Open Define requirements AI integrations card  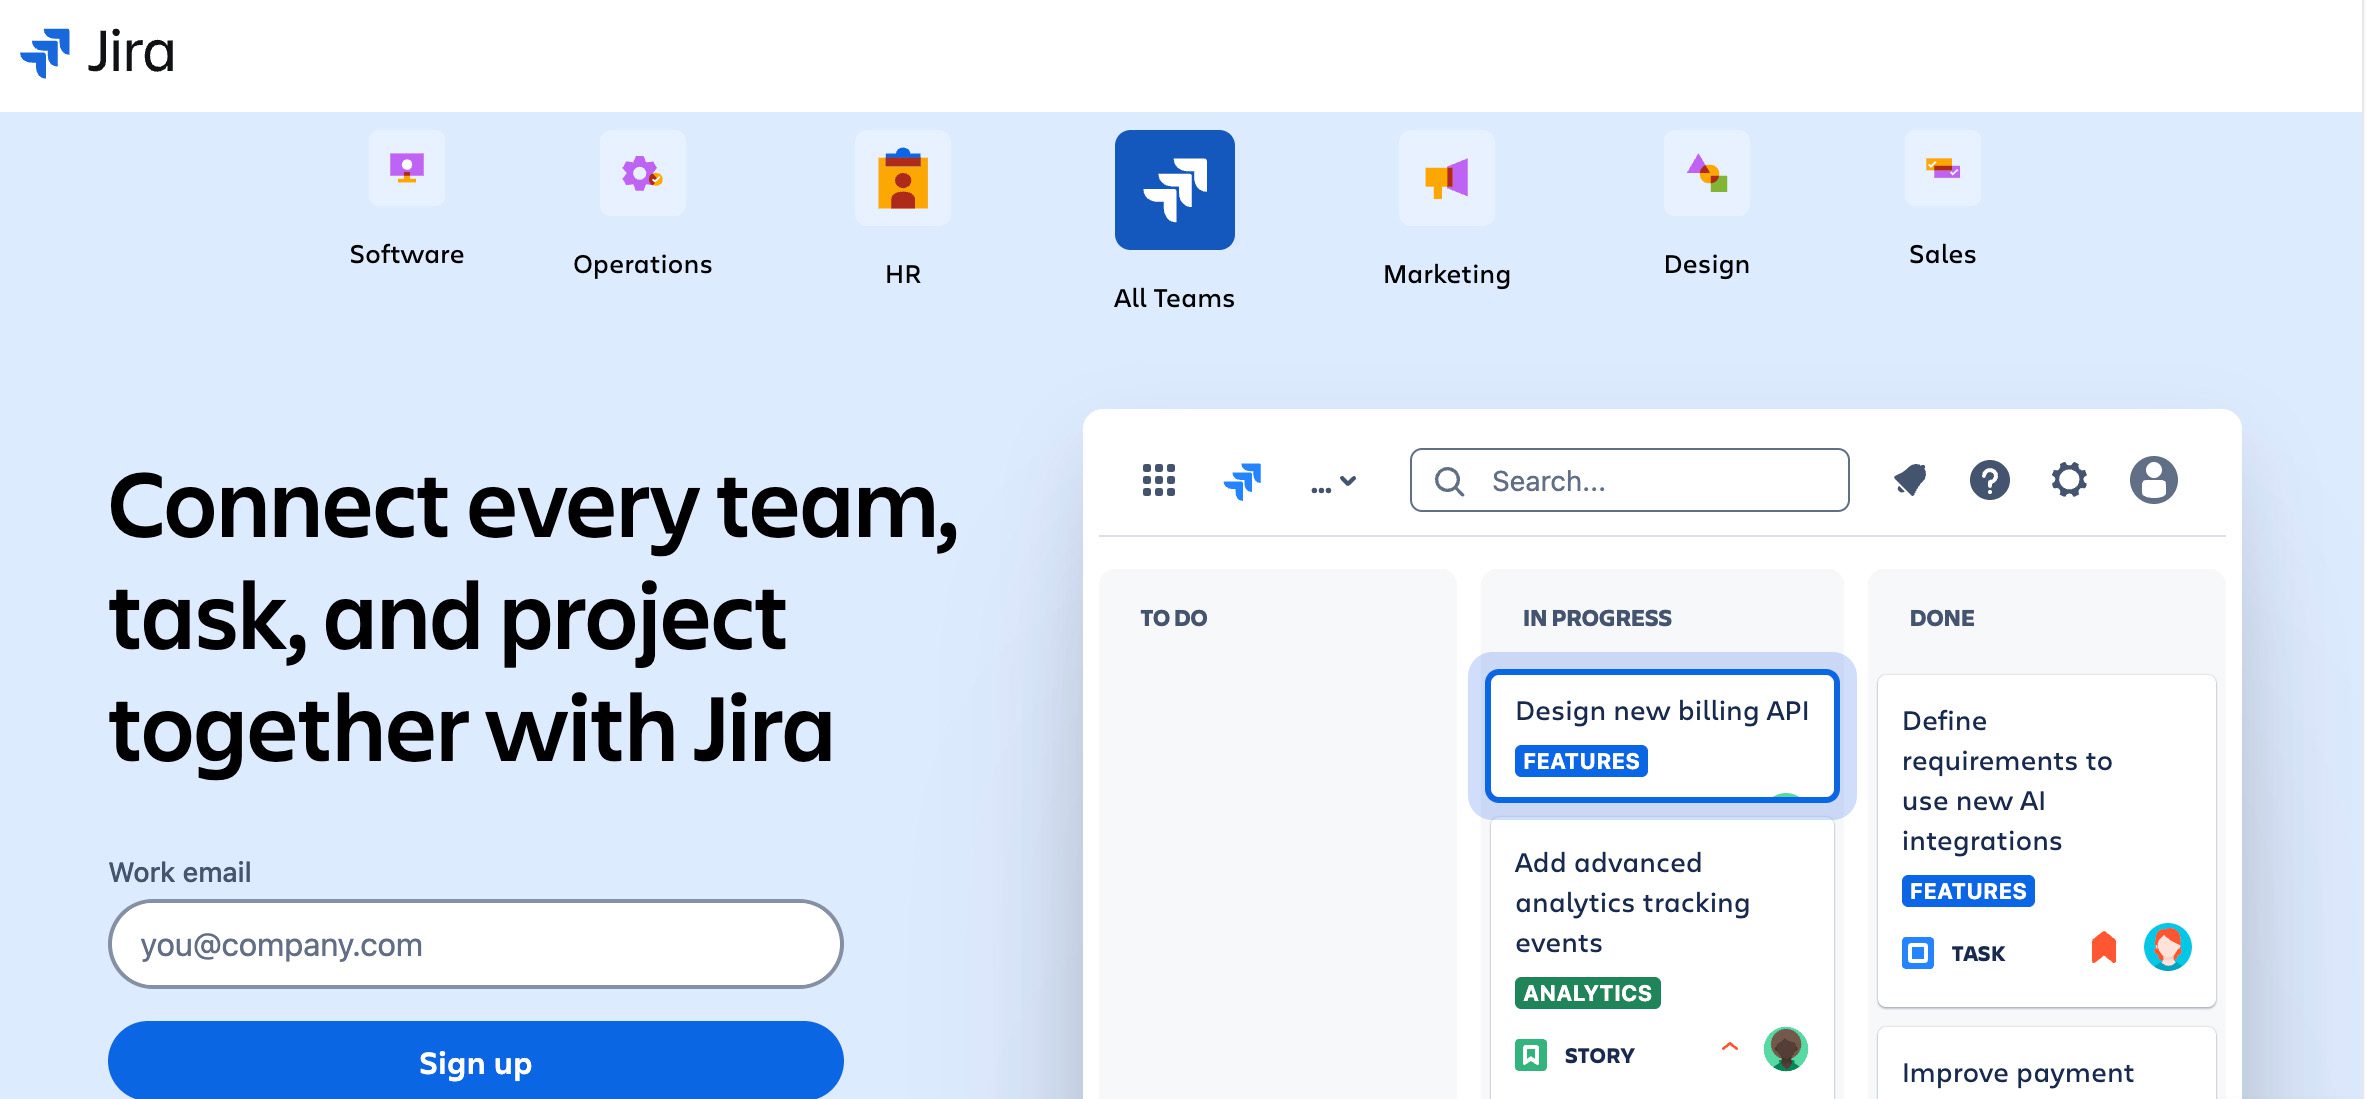[2047, 840]
